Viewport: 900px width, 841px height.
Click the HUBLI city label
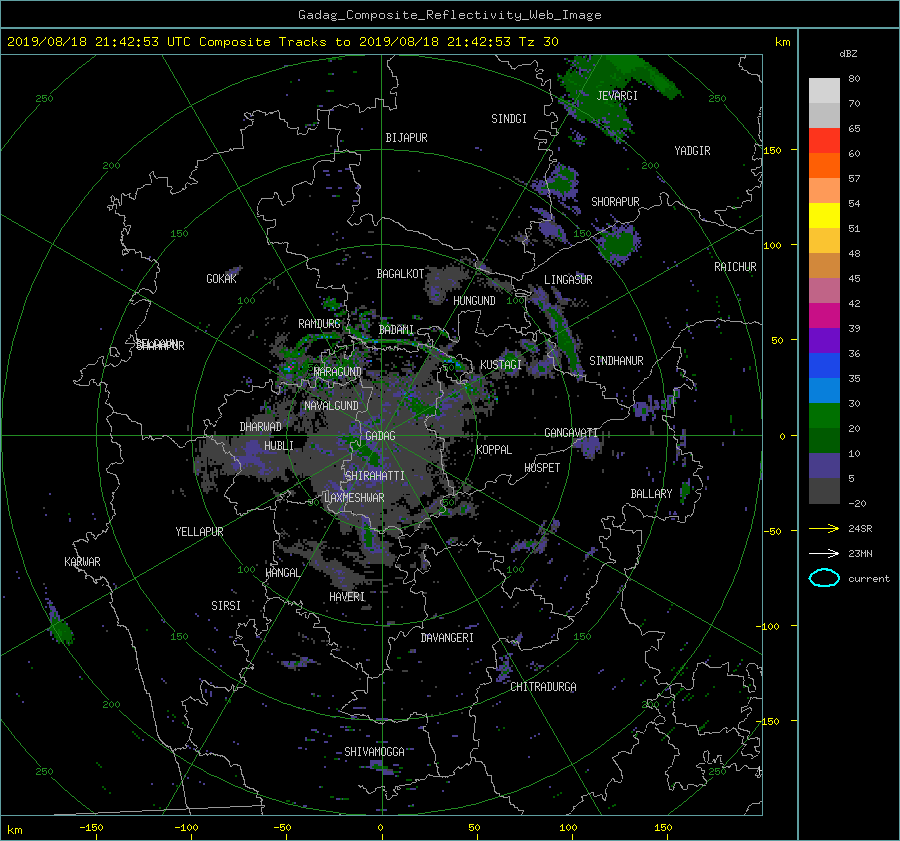click(x=279, y=446)
